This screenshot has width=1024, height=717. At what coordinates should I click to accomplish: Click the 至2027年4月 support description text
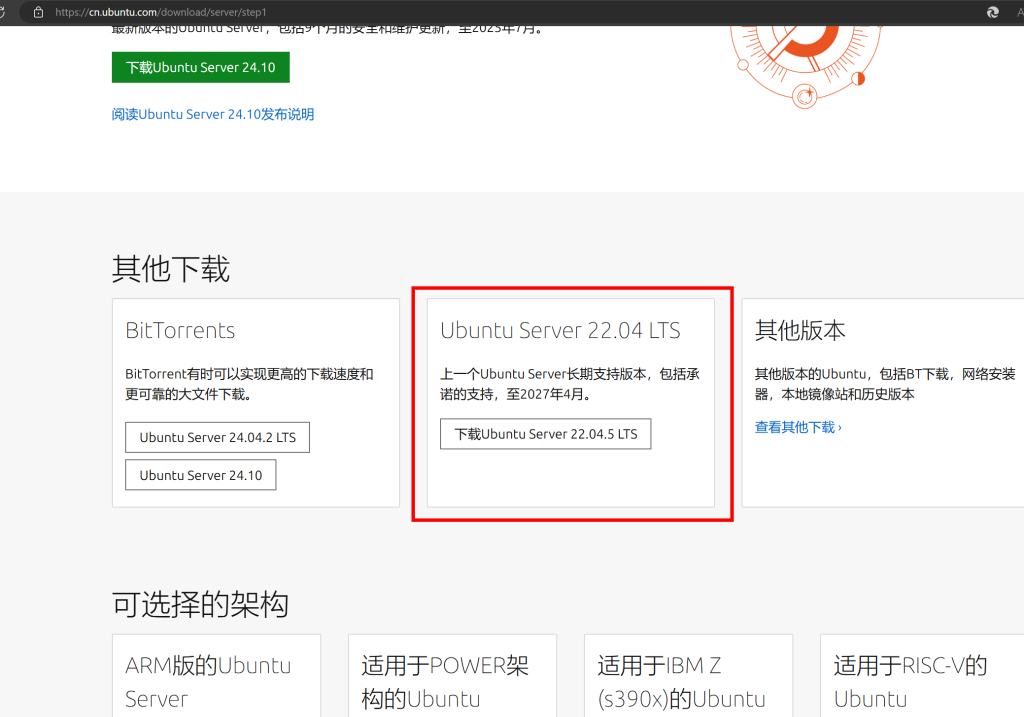pos(570,384)
